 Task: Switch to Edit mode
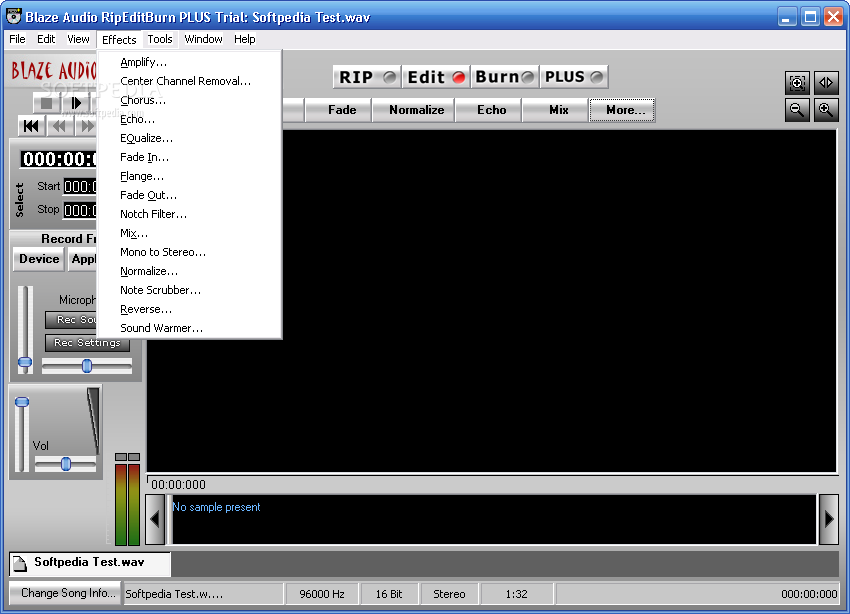click(x=436, y=77)
